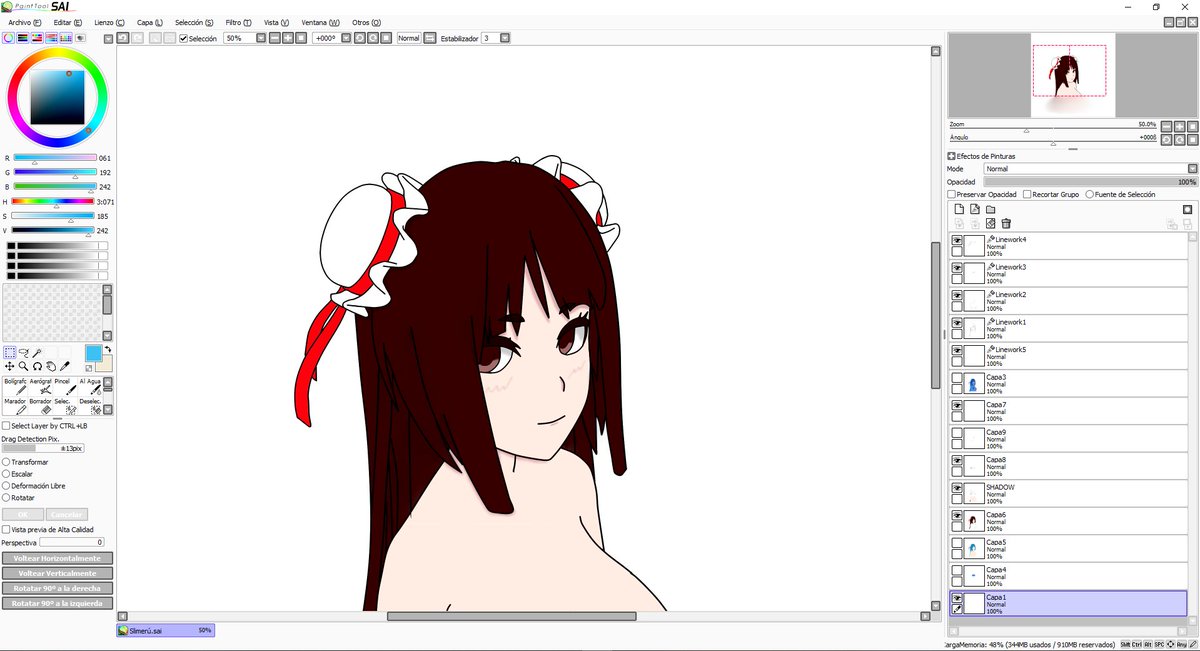This screenshot has height=651, width=1200.
Task: Select the magnifier zoom tool
Action: pos(23,366)
